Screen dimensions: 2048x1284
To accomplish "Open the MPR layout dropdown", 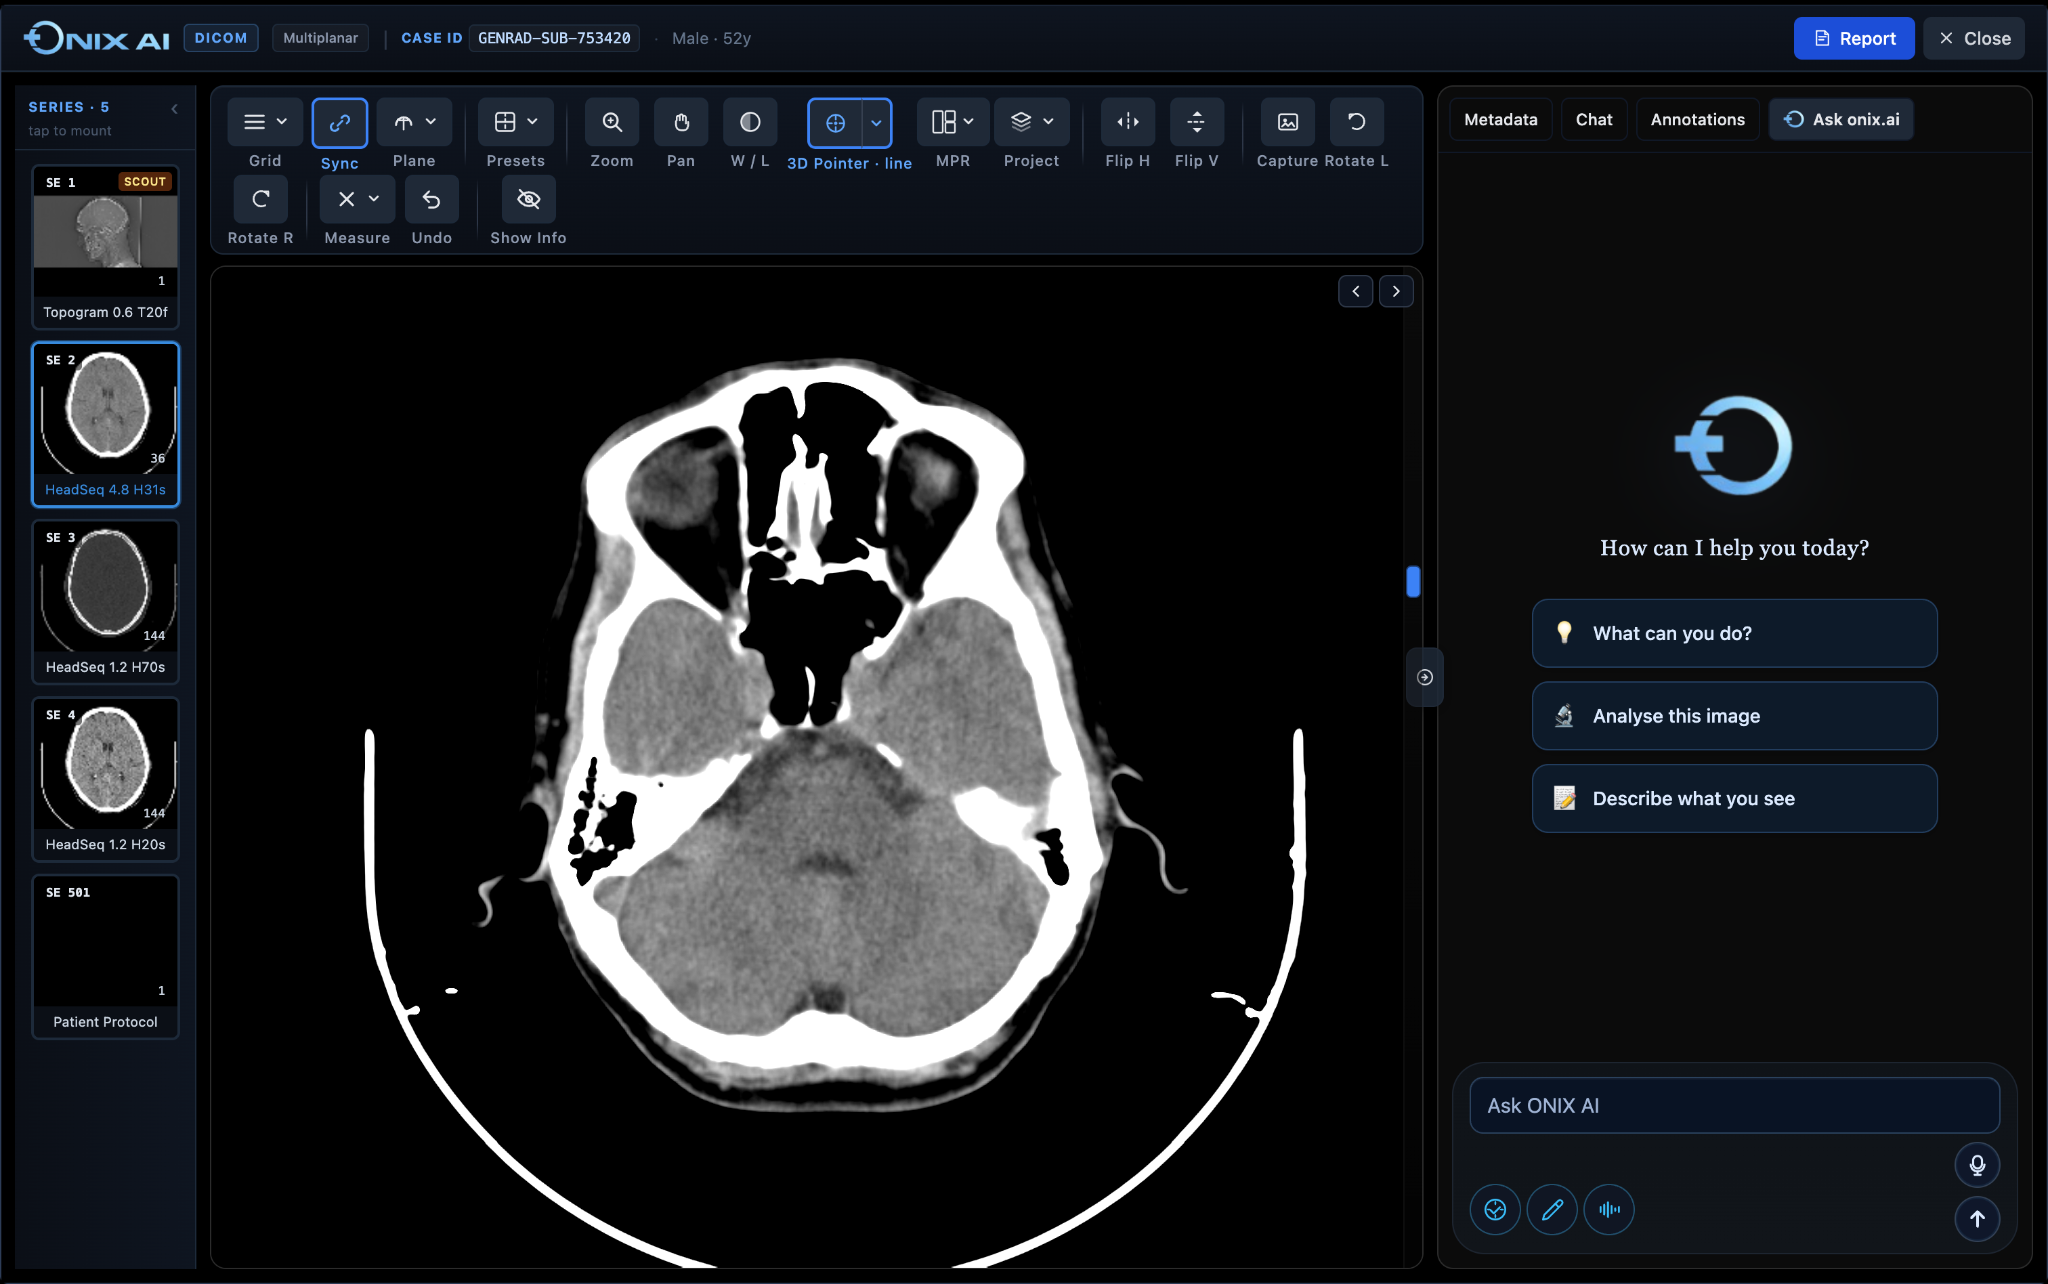I will pyautogui.click(x=953, y=122).
